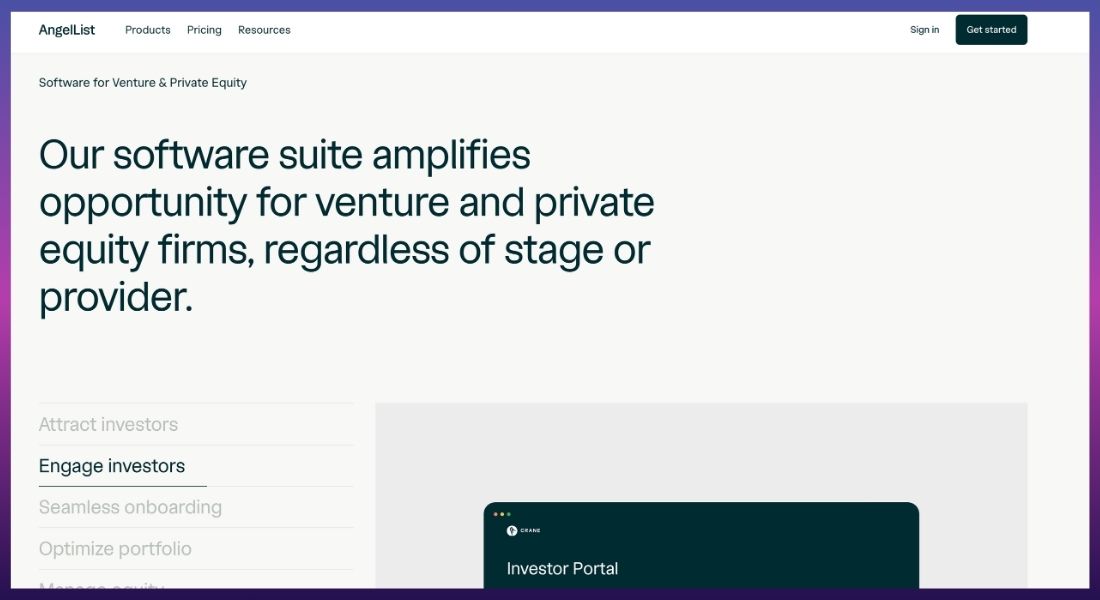Select the Attract investors tab
Viewport: 1100px width, 600px height.
click(x=108, y=425)
